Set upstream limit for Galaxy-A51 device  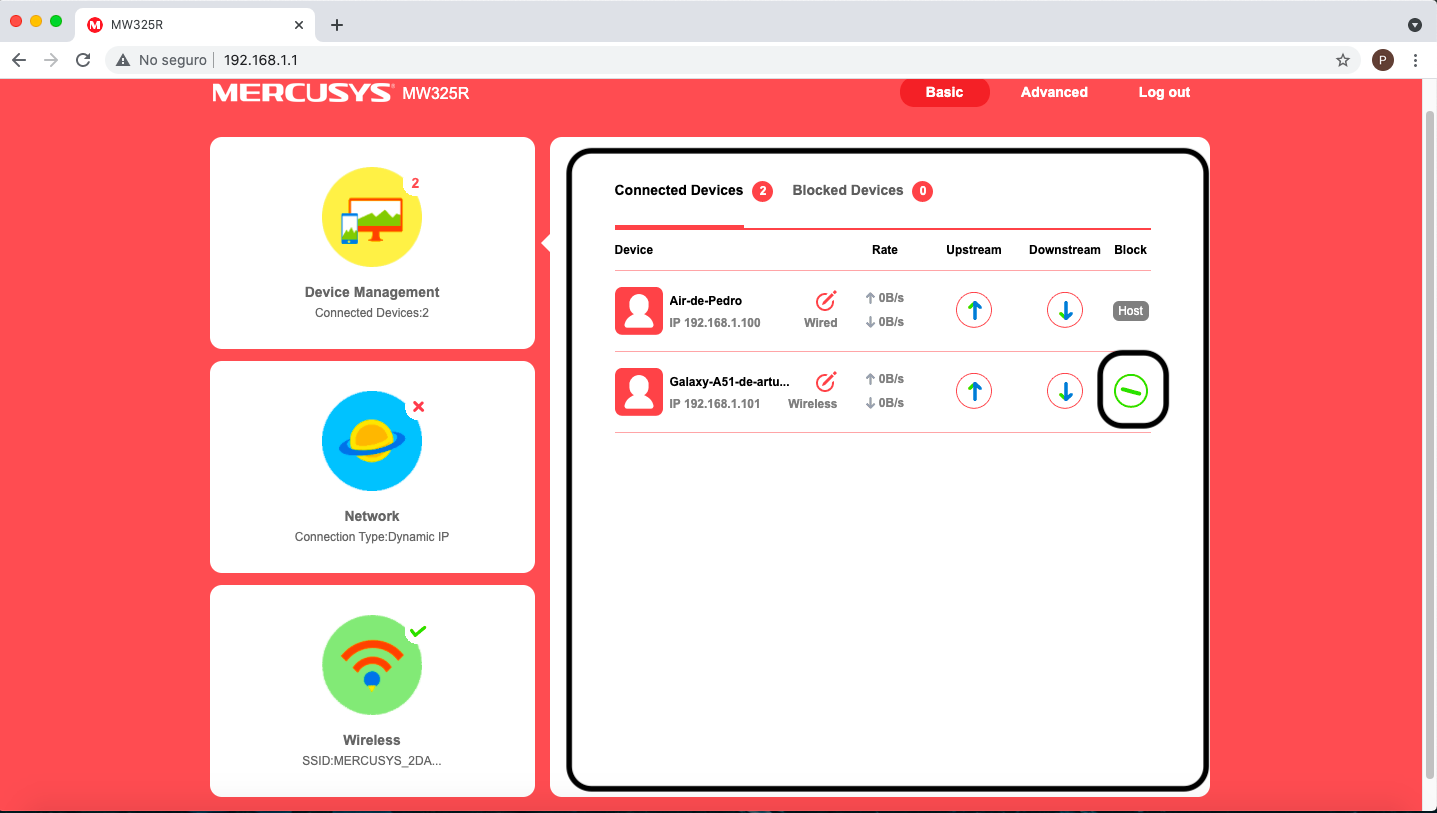[973, 391]
